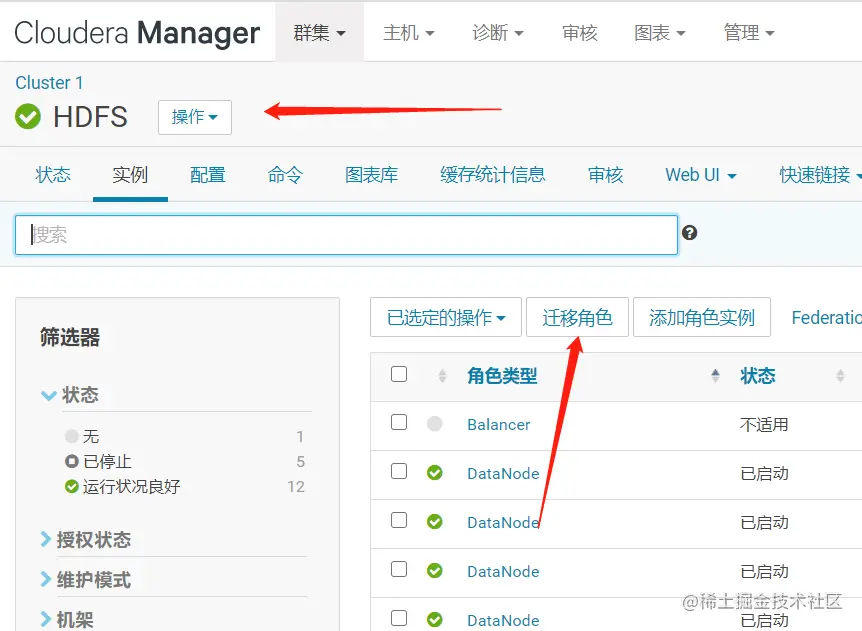This screenshot has width=862, height=631.
Task: Open the Web UI dropdown
Action: [x=700, y=175]
